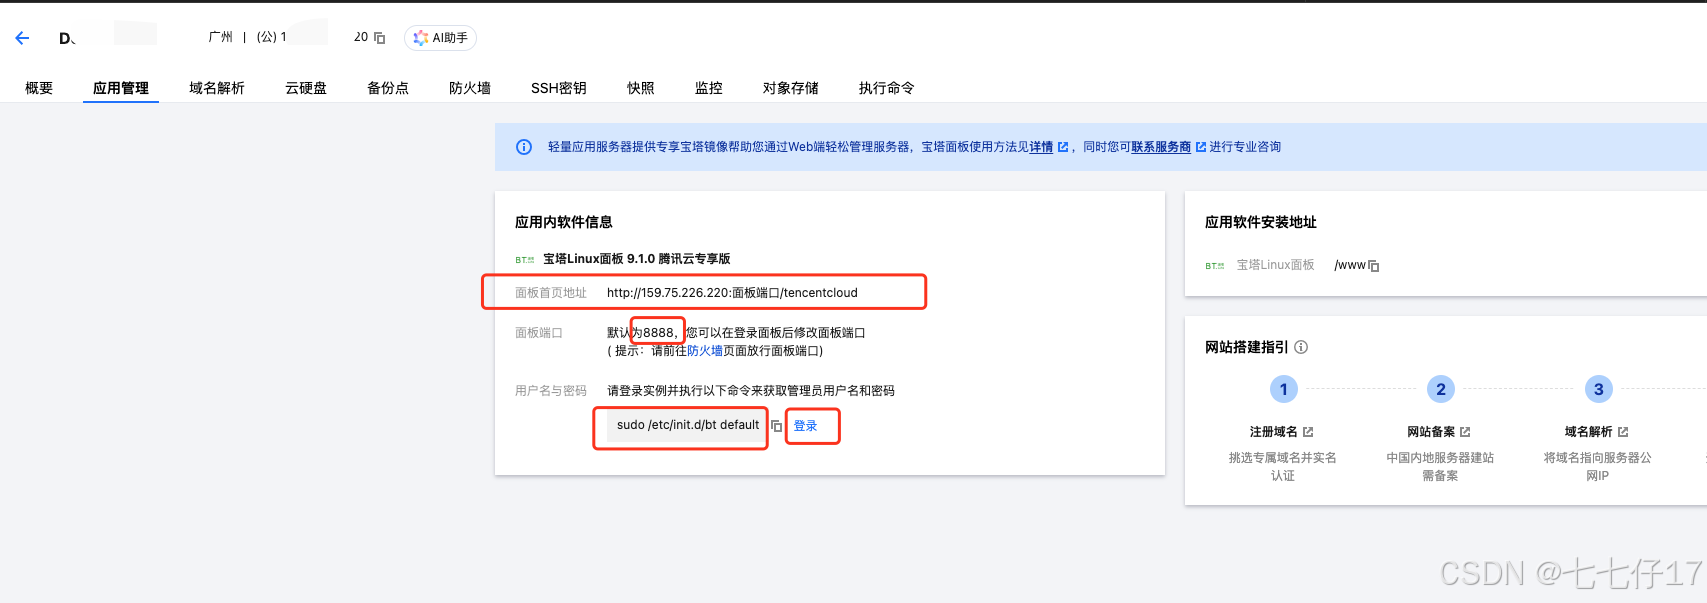1707x603 pixels.
Task: Click the 应用内软件信息 heading
Action: (x=564, y=222)
